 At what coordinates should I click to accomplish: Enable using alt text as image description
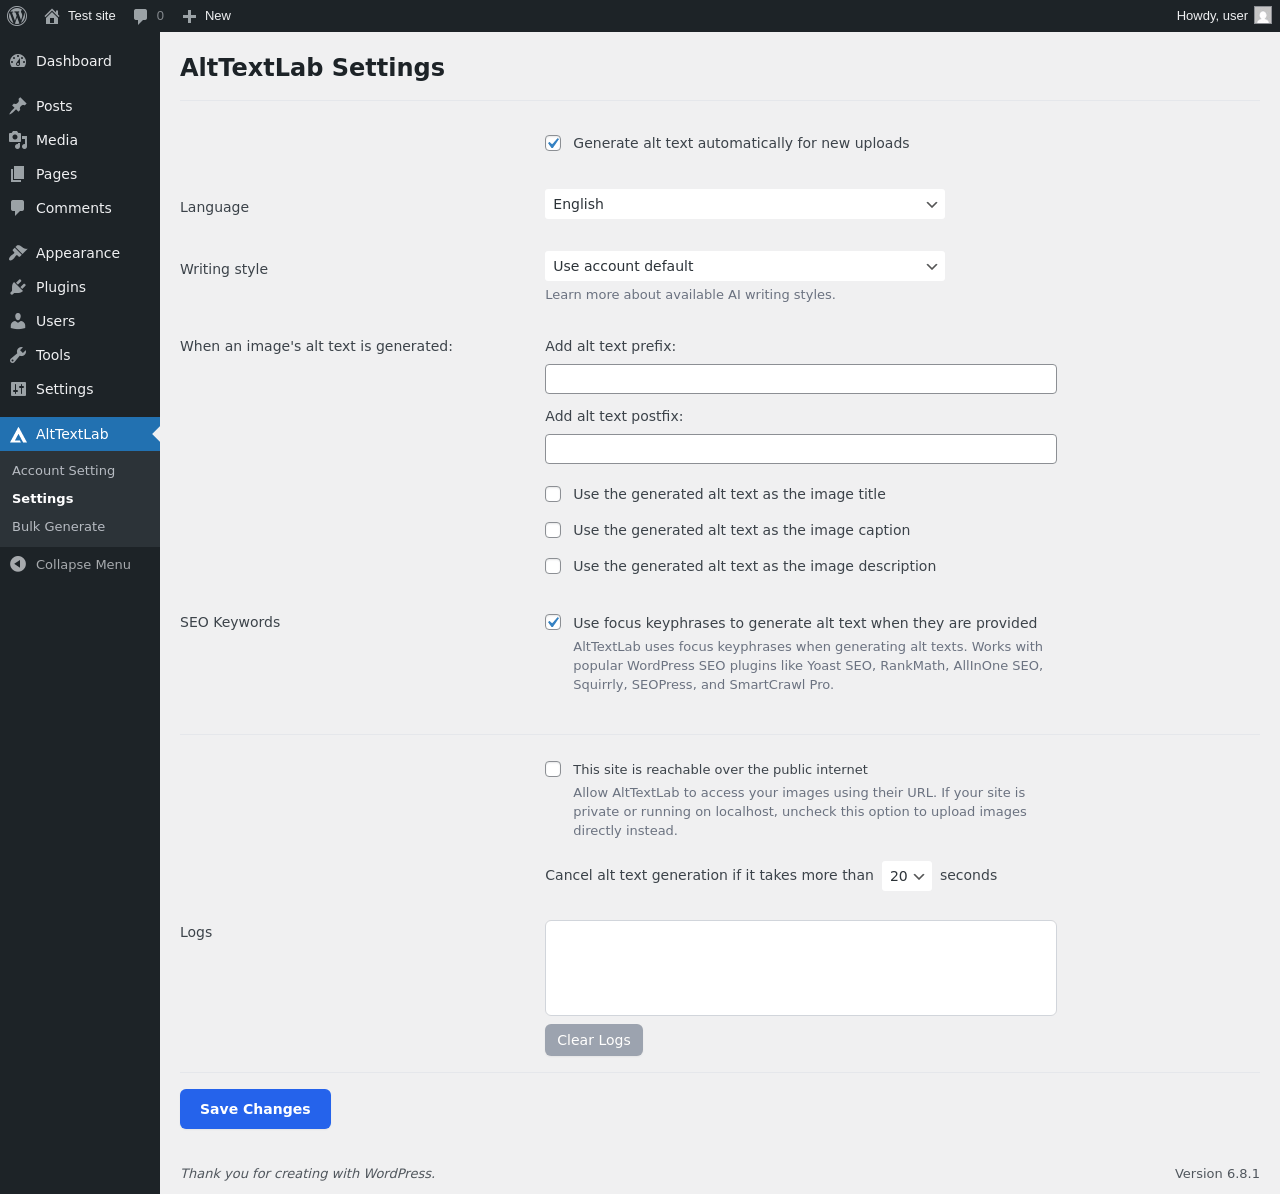click(553, 566)
